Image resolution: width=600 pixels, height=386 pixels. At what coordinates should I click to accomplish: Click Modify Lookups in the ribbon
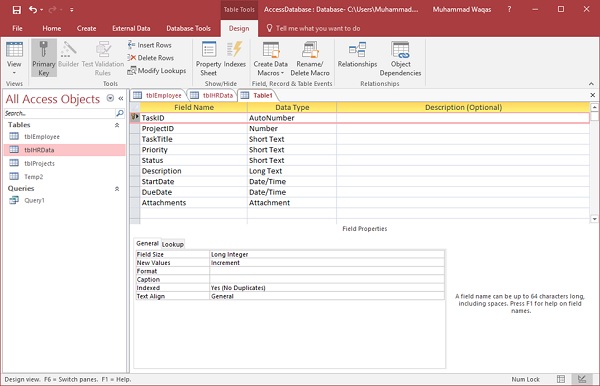click(x=157, y=70)
